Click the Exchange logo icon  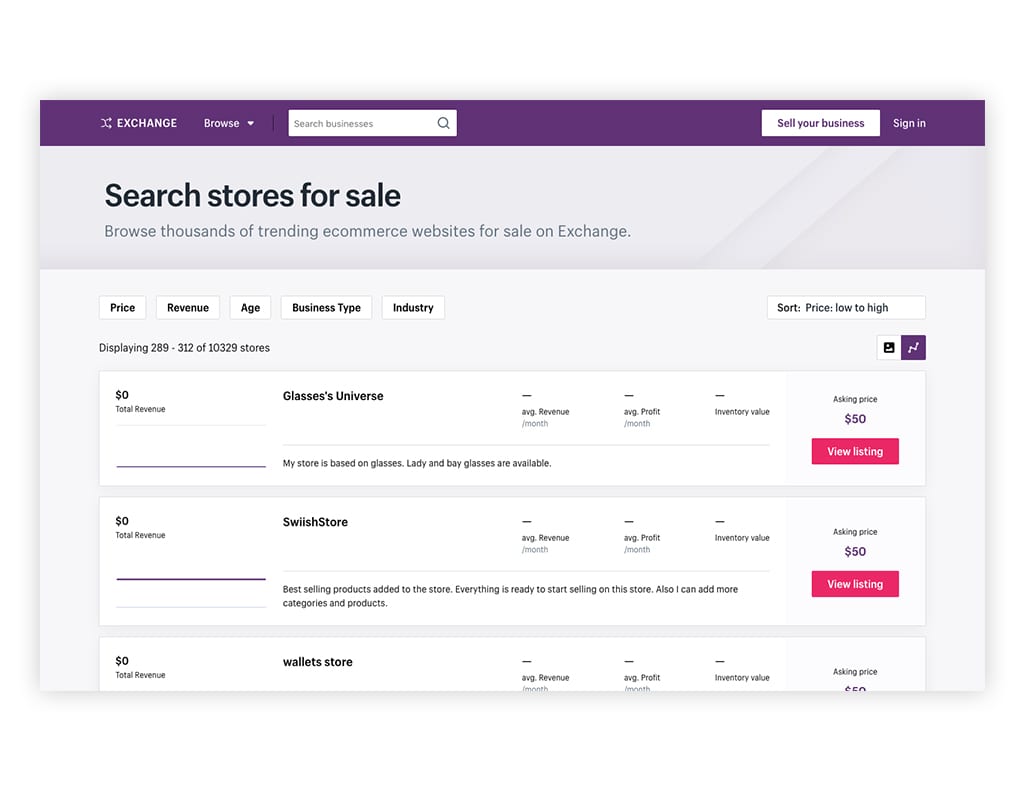(x=105, y=122)
